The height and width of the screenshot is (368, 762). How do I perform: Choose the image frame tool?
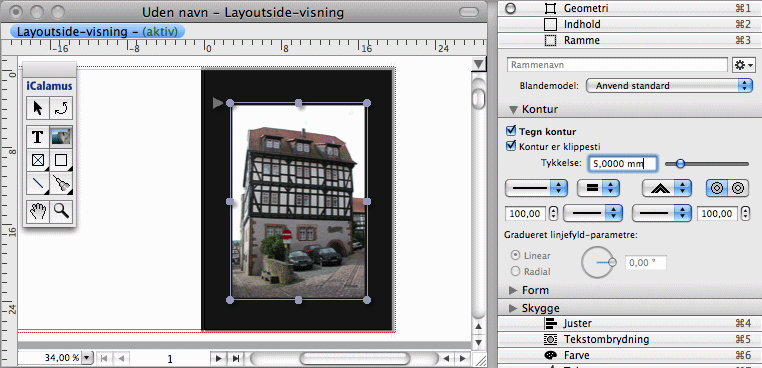point(62,137)
